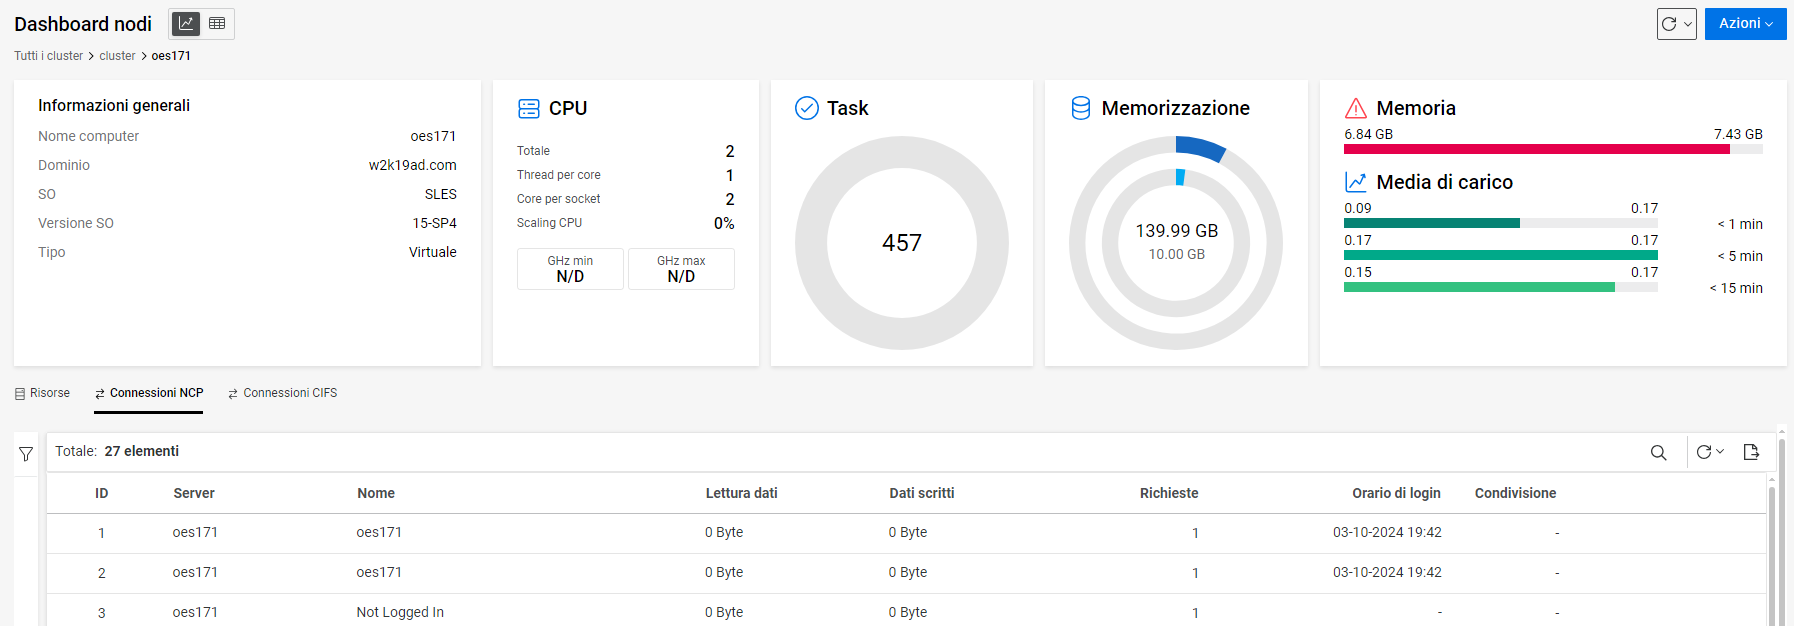The image size is (1794, 626).
Task: Open the Connessioni CIFS tab
Action: click(x=282, y=393)
